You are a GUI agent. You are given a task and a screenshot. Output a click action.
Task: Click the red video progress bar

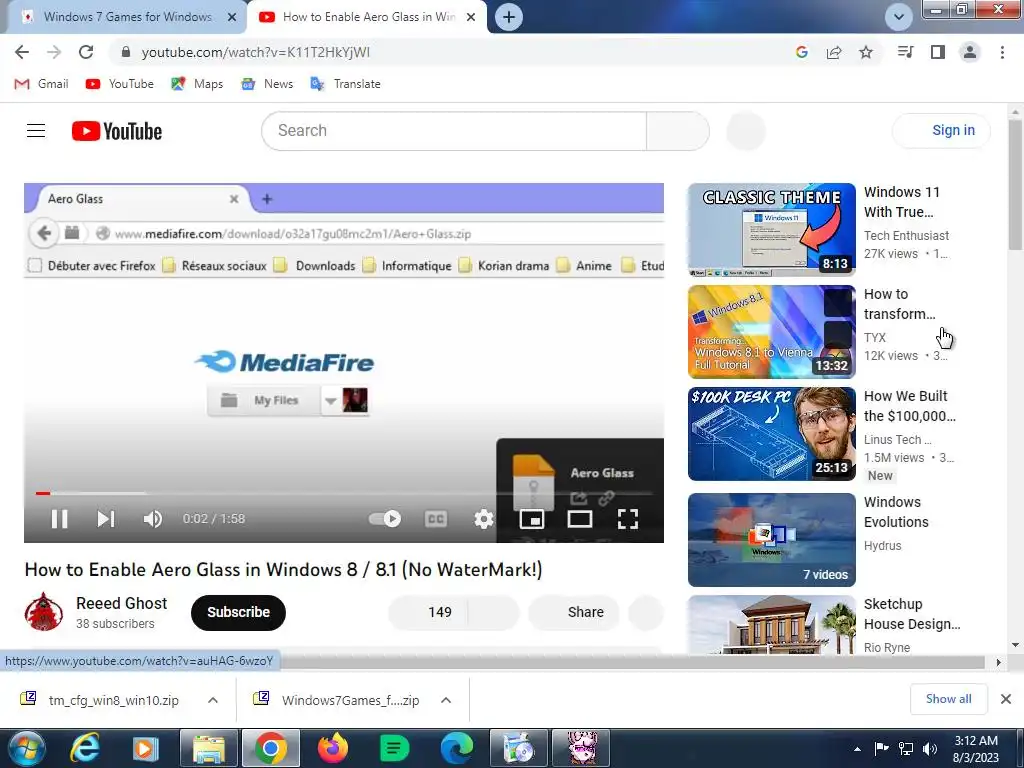click(43, 493)
